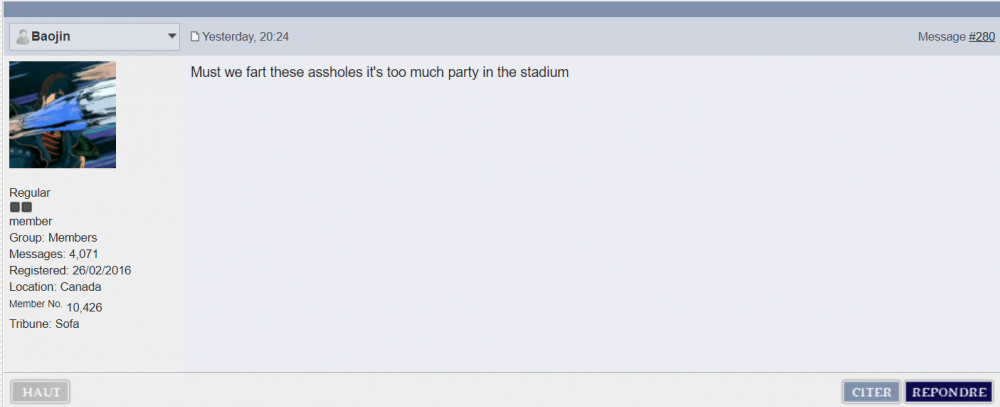Expand the arrow on the username box
The image size is (1000, 407).
point(172,37)
